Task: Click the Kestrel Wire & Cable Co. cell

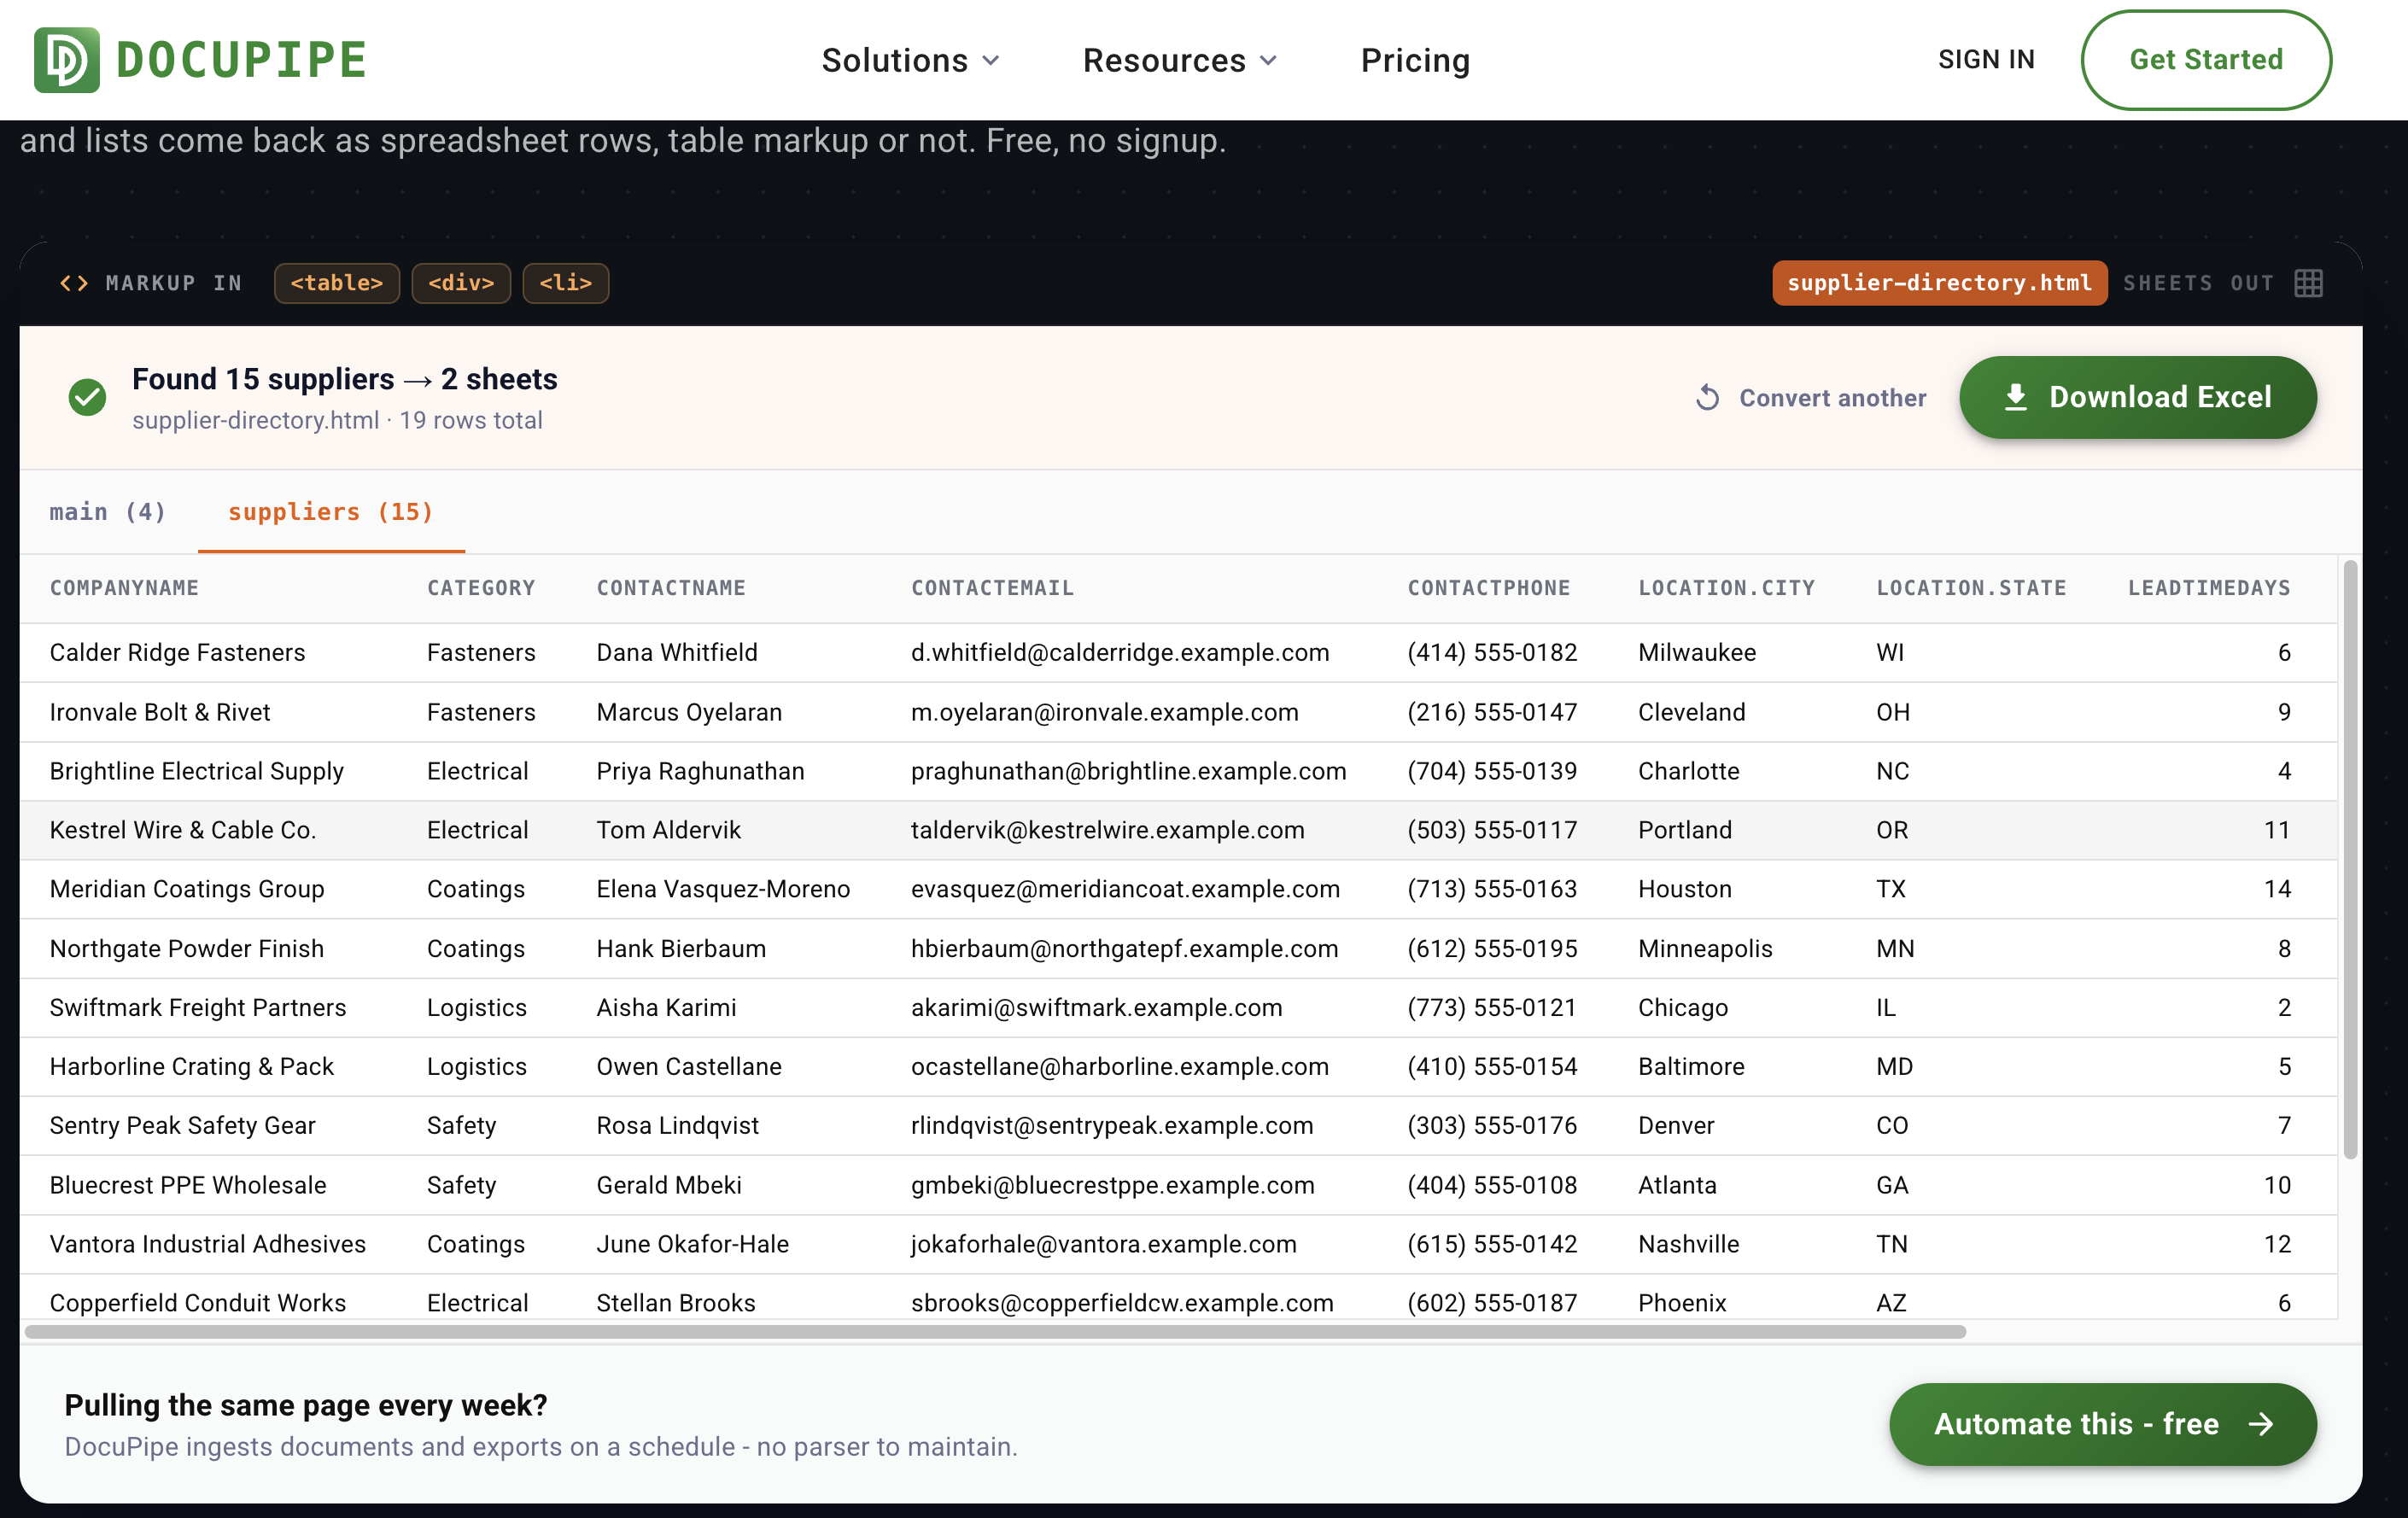Action: tap(183, 830)
